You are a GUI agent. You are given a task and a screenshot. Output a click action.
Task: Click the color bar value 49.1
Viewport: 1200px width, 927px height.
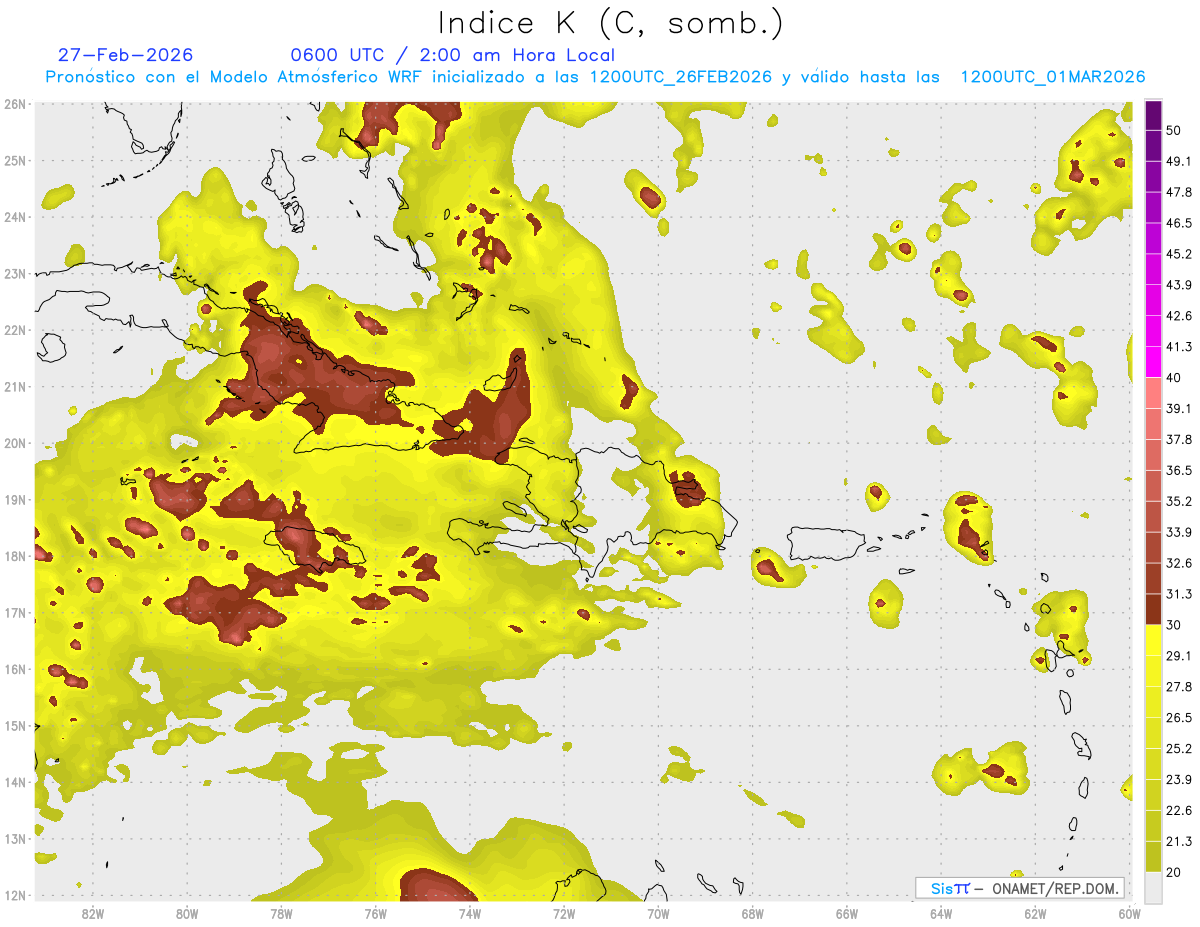pyautogui.click(x=1179, y=160)
